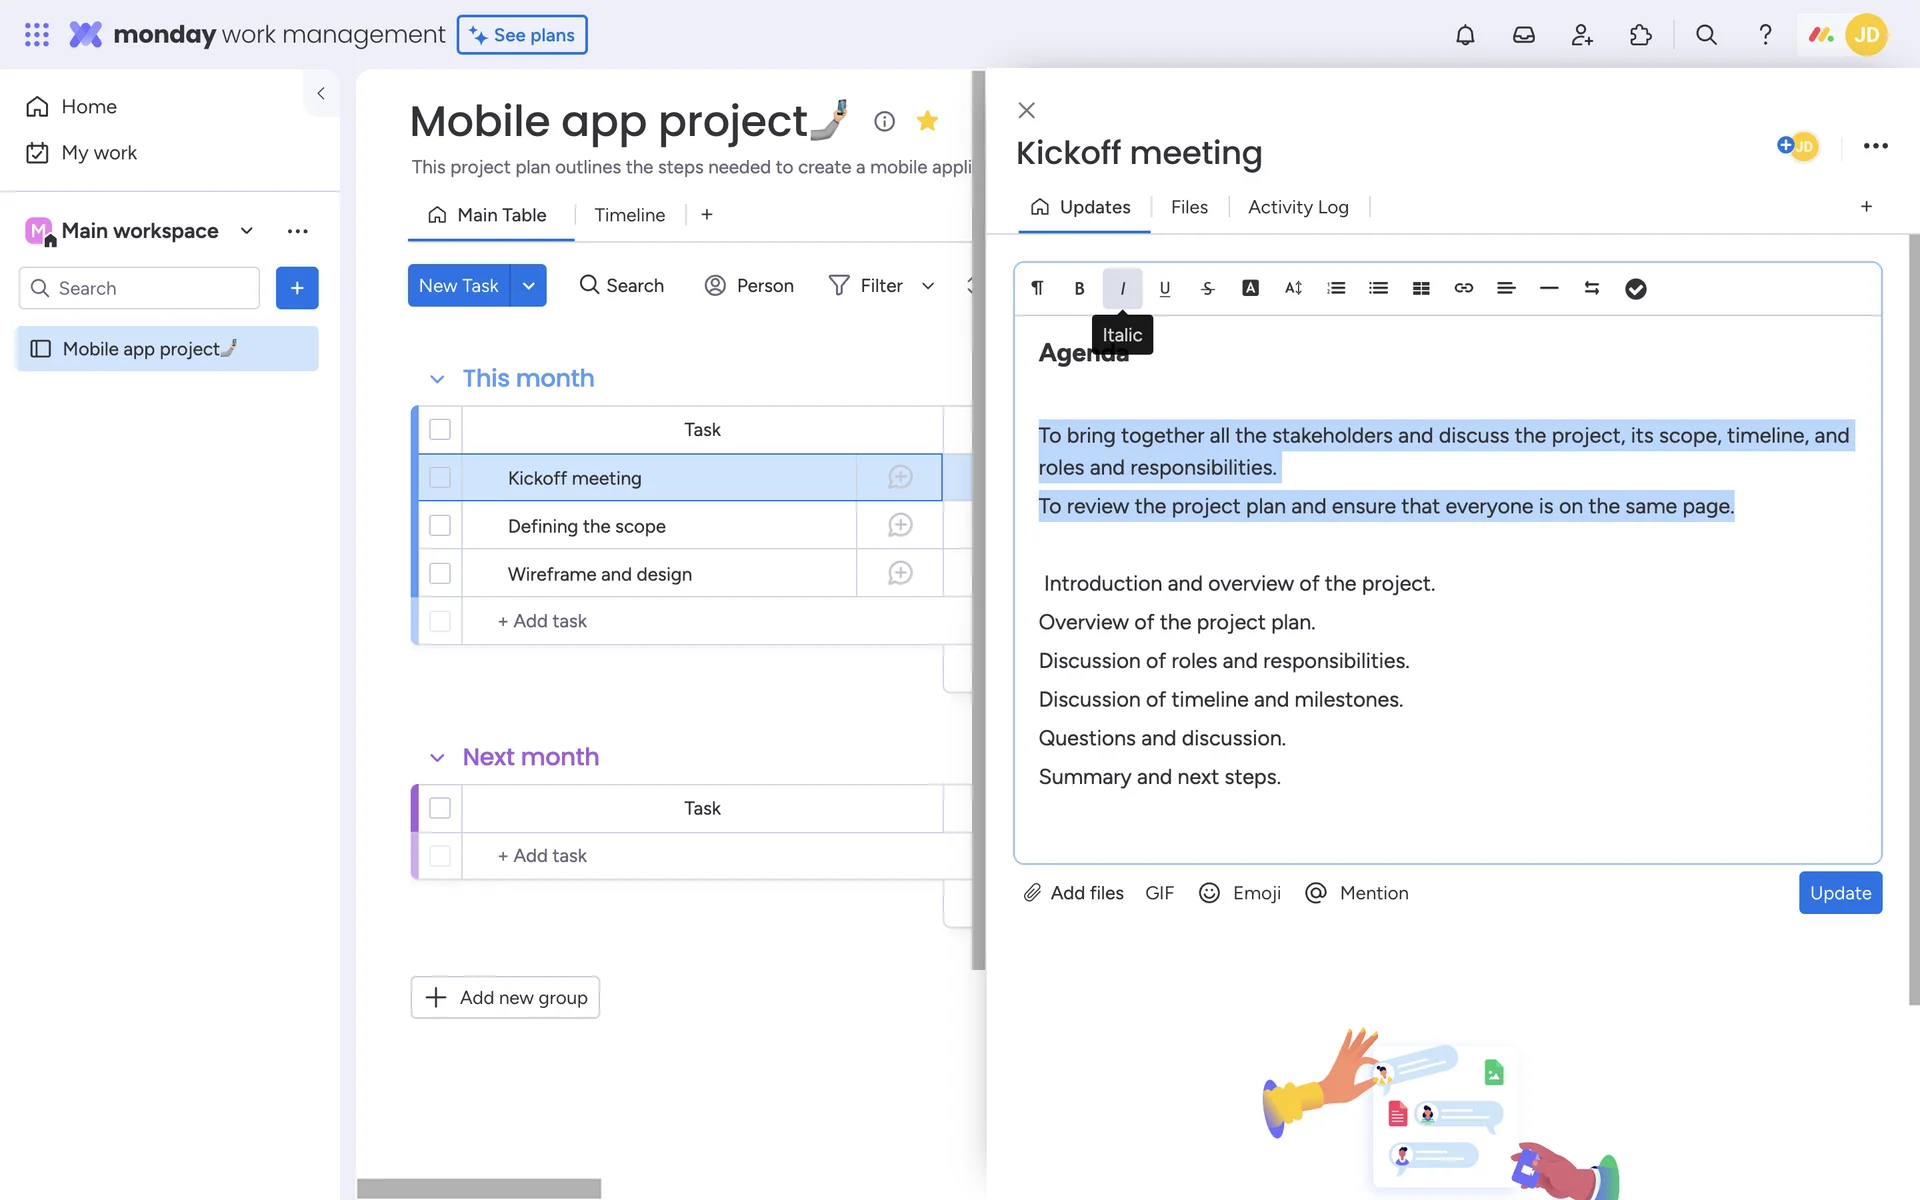The width and height of the screenshot is (1920, 1200).
Task: Insert a numbered list
Action: point(1336,288)
